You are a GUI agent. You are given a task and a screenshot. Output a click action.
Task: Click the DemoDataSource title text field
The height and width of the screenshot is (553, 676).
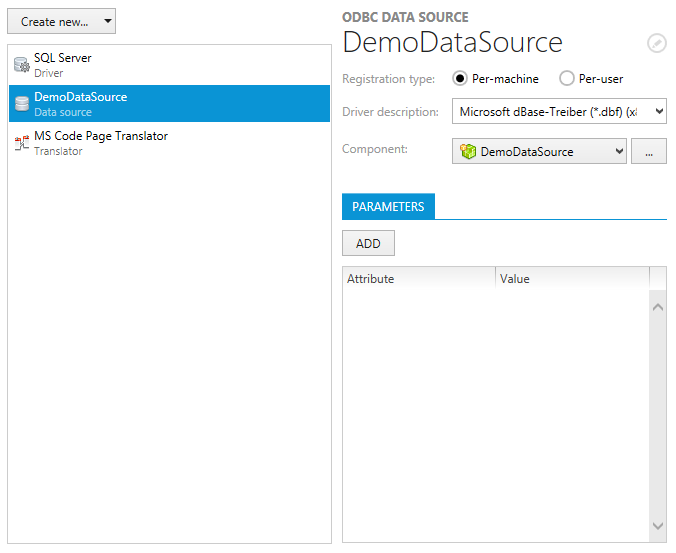point(453,42)
